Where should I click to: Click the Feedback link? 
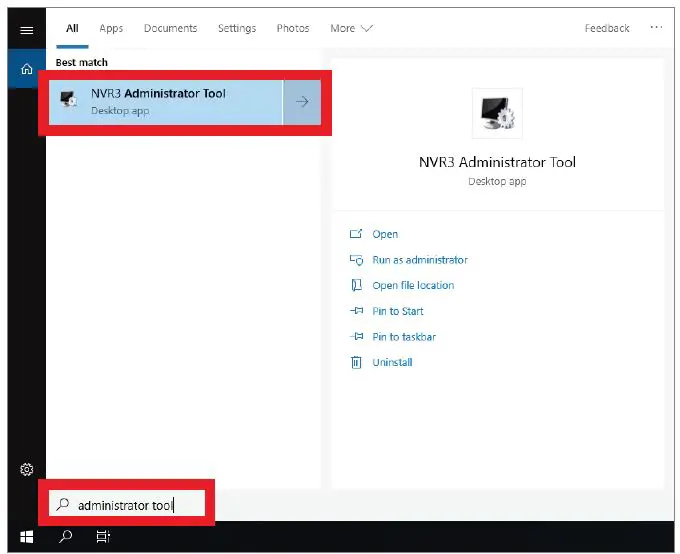[607, 28]
